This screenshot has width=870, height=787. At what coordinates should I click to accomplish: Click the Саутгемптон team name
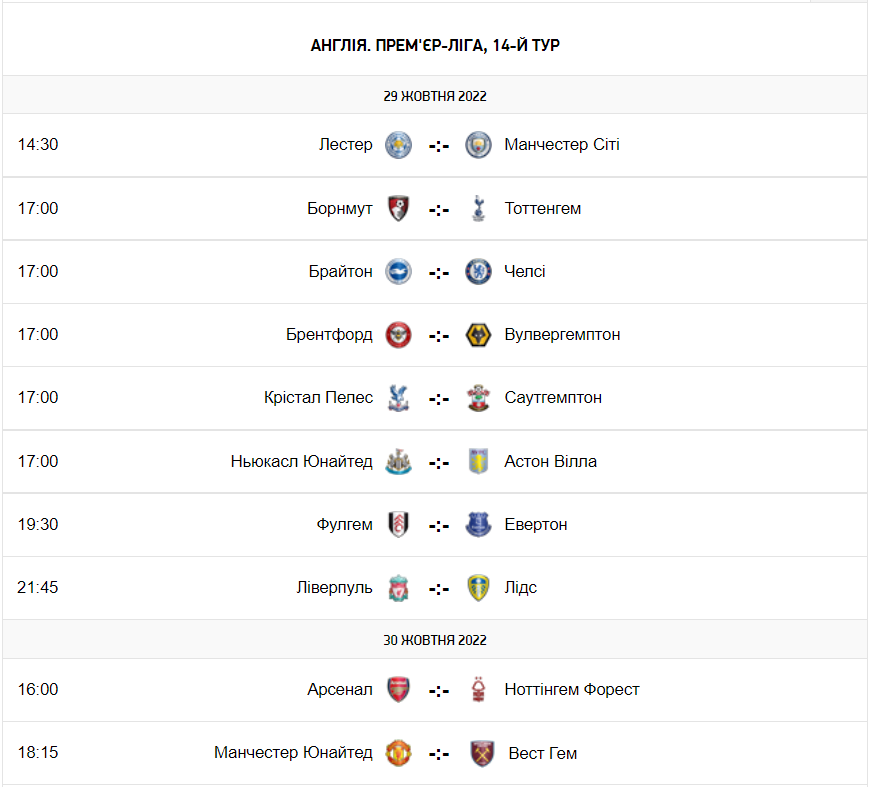(553, 397)
